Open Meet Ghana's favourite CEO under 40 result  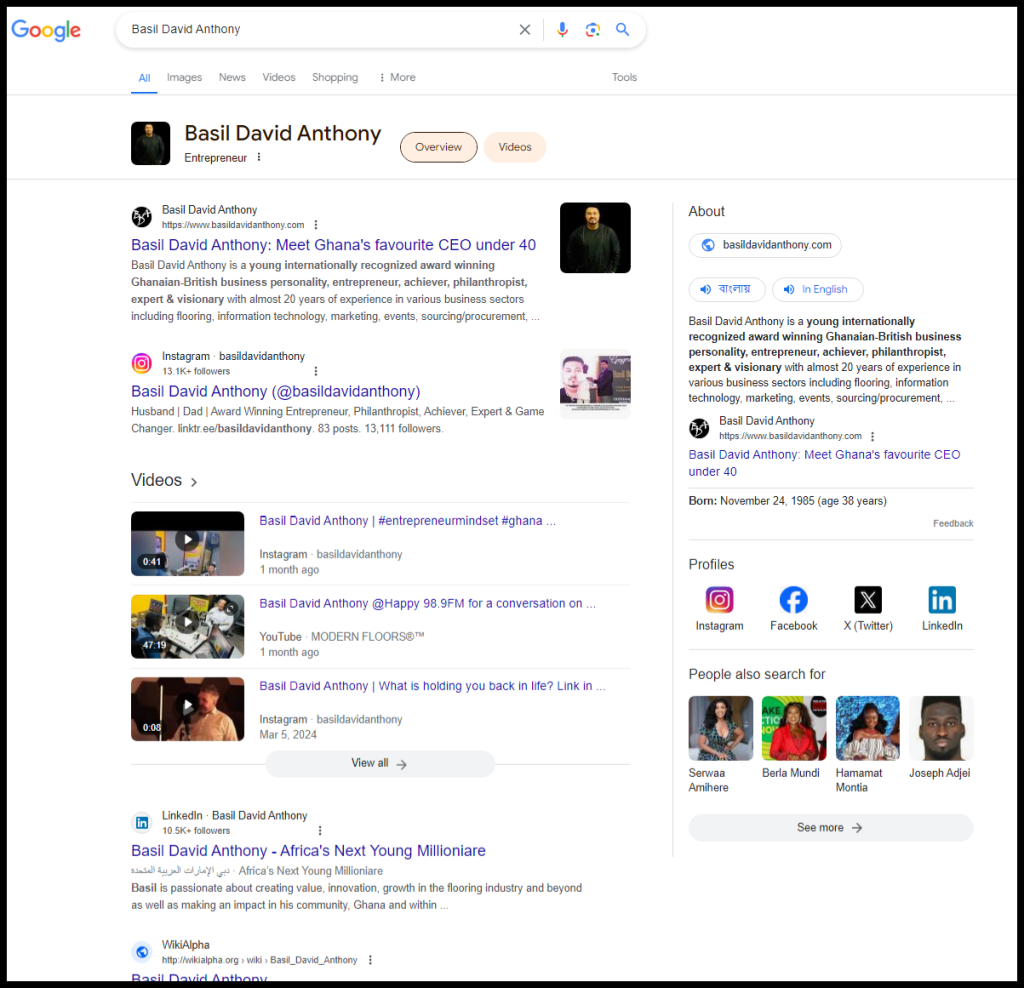(333, 245)
